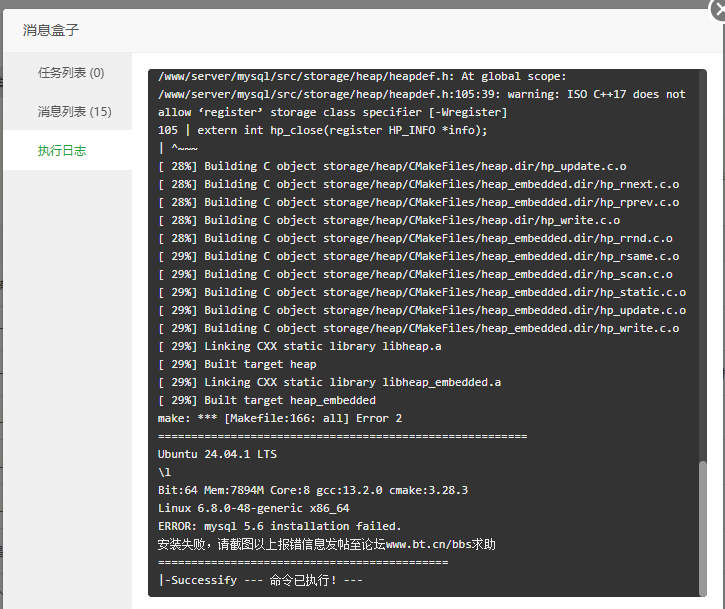This screenshot has height=609, width=725.
Task: Click the 'Linux 6.8.0-48-generic x86_64' line
Action: 253,508
